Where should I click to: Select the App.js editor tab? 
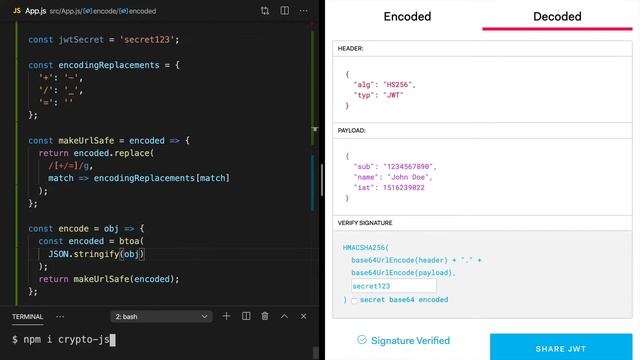point(29,11)
